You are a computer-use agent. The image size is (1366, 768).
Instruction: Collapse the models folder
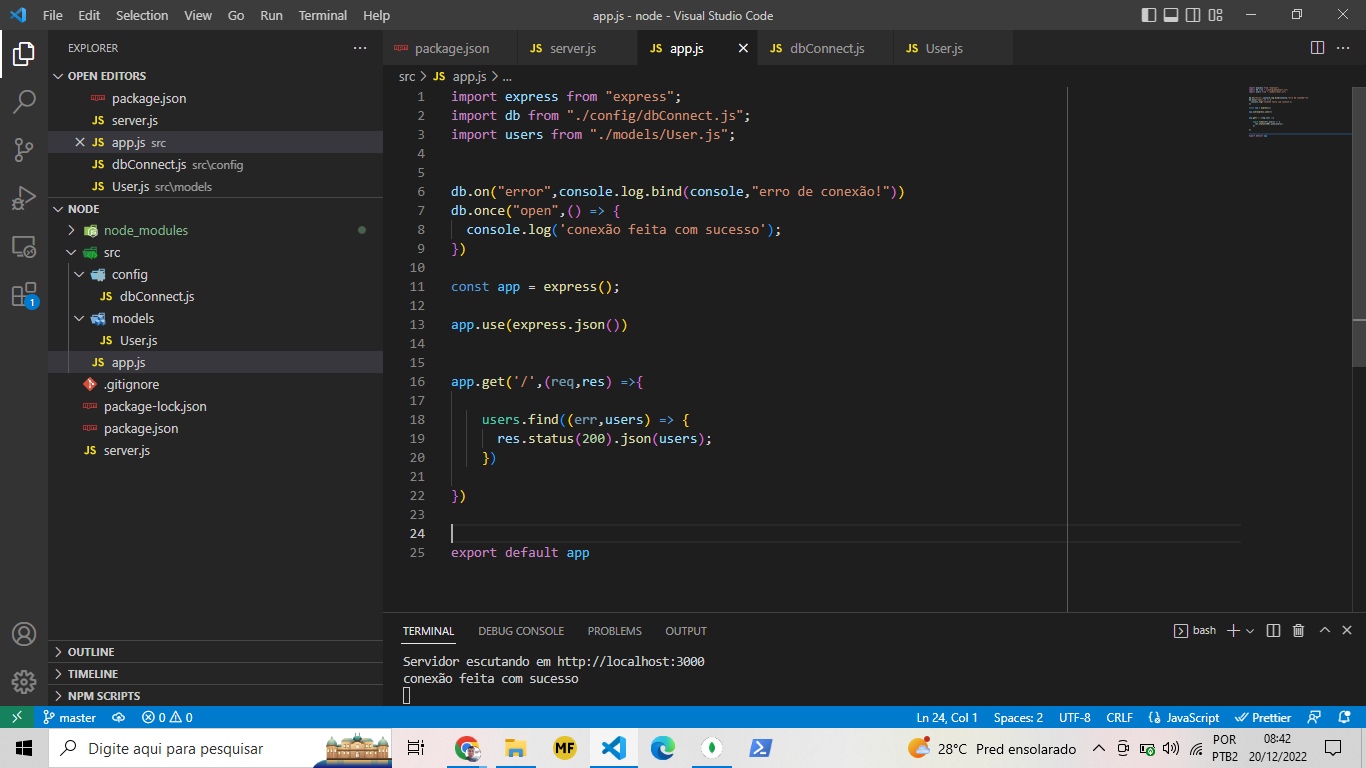pyautogui.click(x=215, y=318)
